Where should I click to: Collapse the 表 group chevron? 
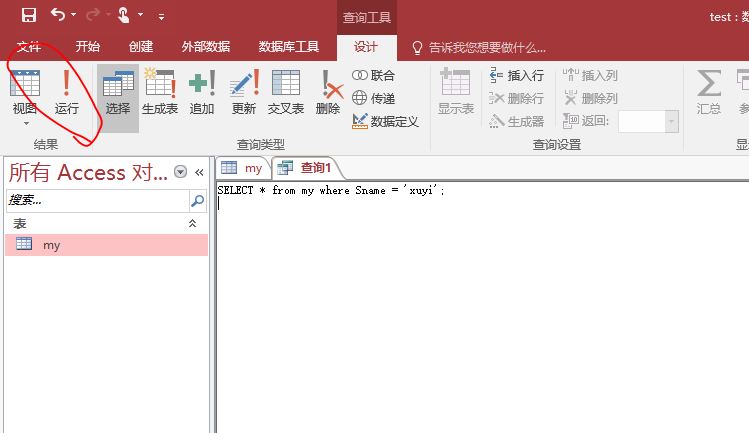pyautogui.click(x=193, y=223)
